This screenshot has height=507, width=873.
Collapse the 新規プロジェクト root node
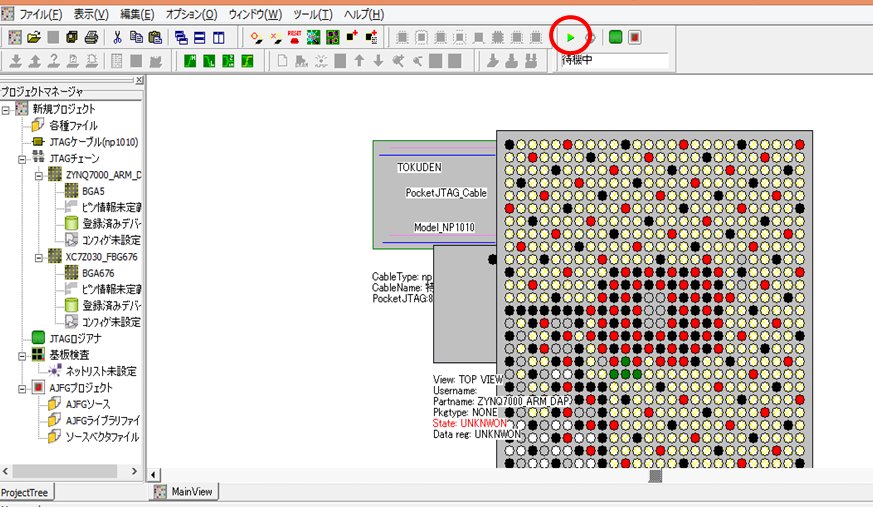tap(7, 109)
